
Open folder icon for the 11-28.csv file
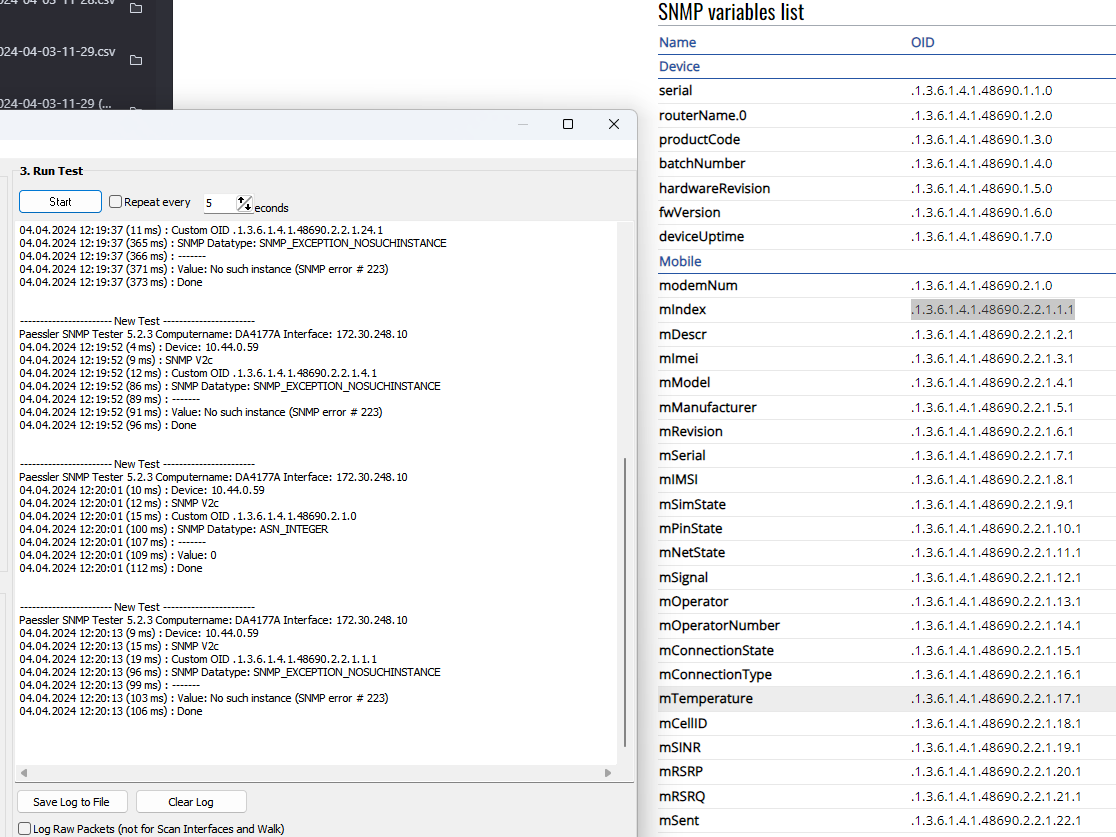pyautogui.click(x=136, y=9)
